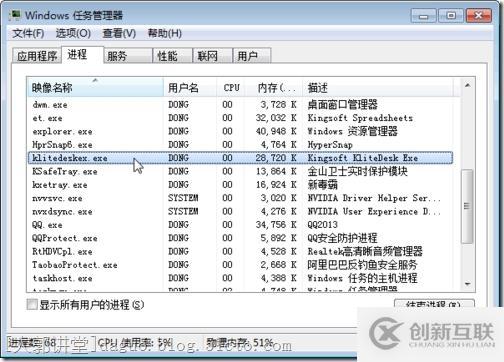Viewport: 504px width, 362px height.
Task: Select the explorer.exe process row
Action: (x=240, y=131)
